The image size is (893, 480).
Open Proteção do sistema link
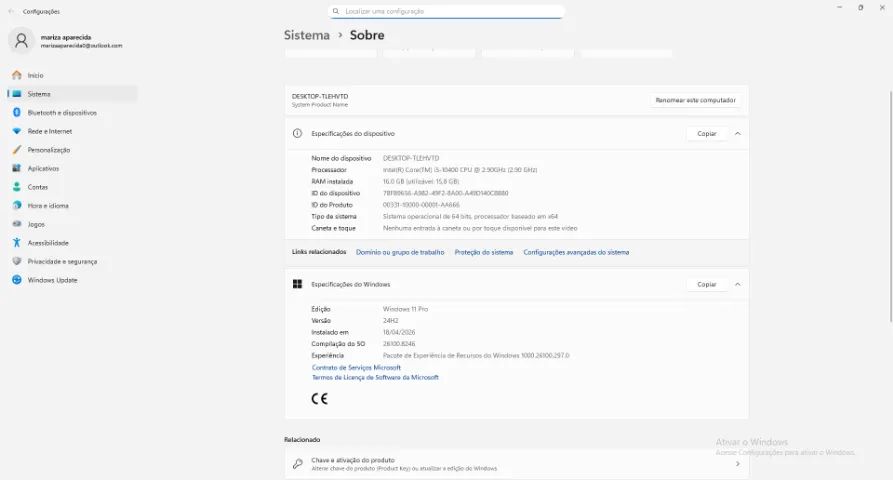[484, 252]
